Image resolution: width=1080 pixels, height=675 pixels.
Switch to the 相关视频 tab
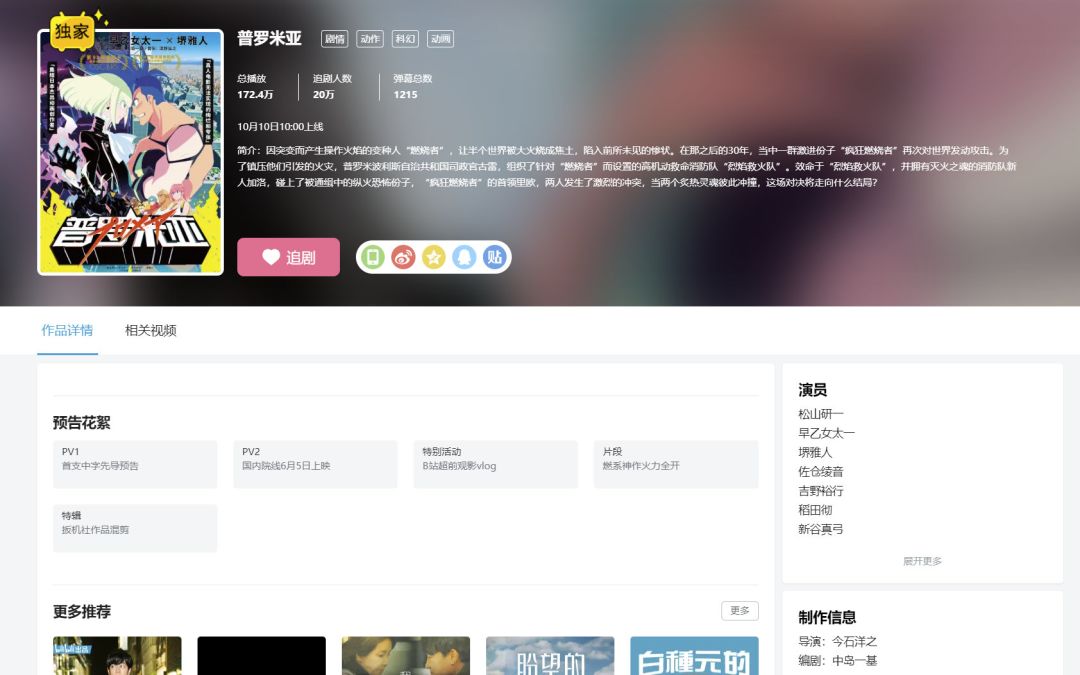(151, 331)
